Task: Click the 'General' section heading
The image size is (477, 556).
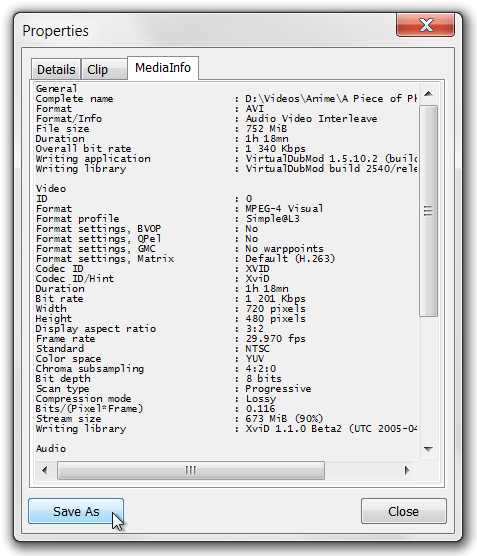Action: [x=56, y=88]
